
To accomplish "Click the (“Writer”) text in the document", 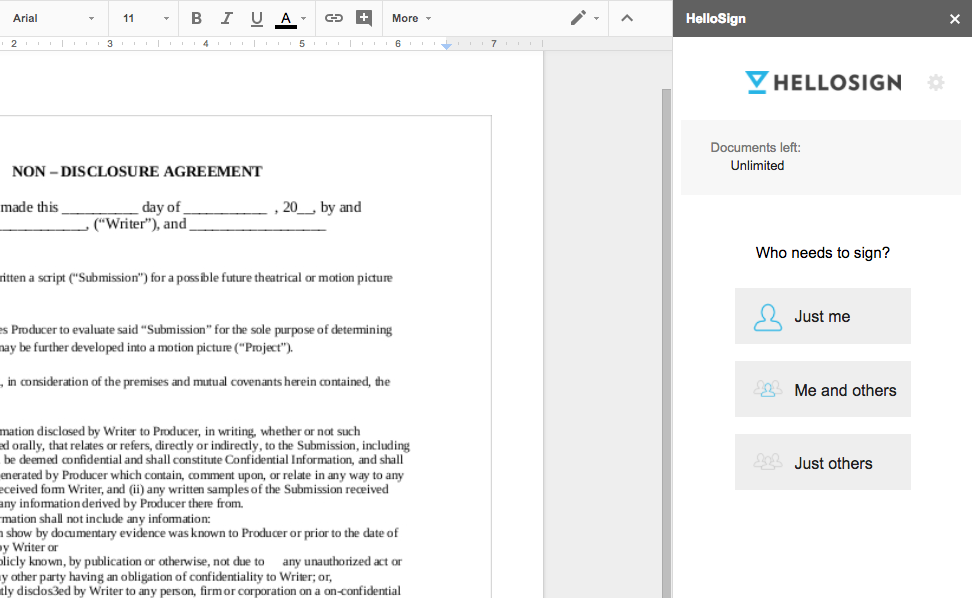I will coord(126,224).
